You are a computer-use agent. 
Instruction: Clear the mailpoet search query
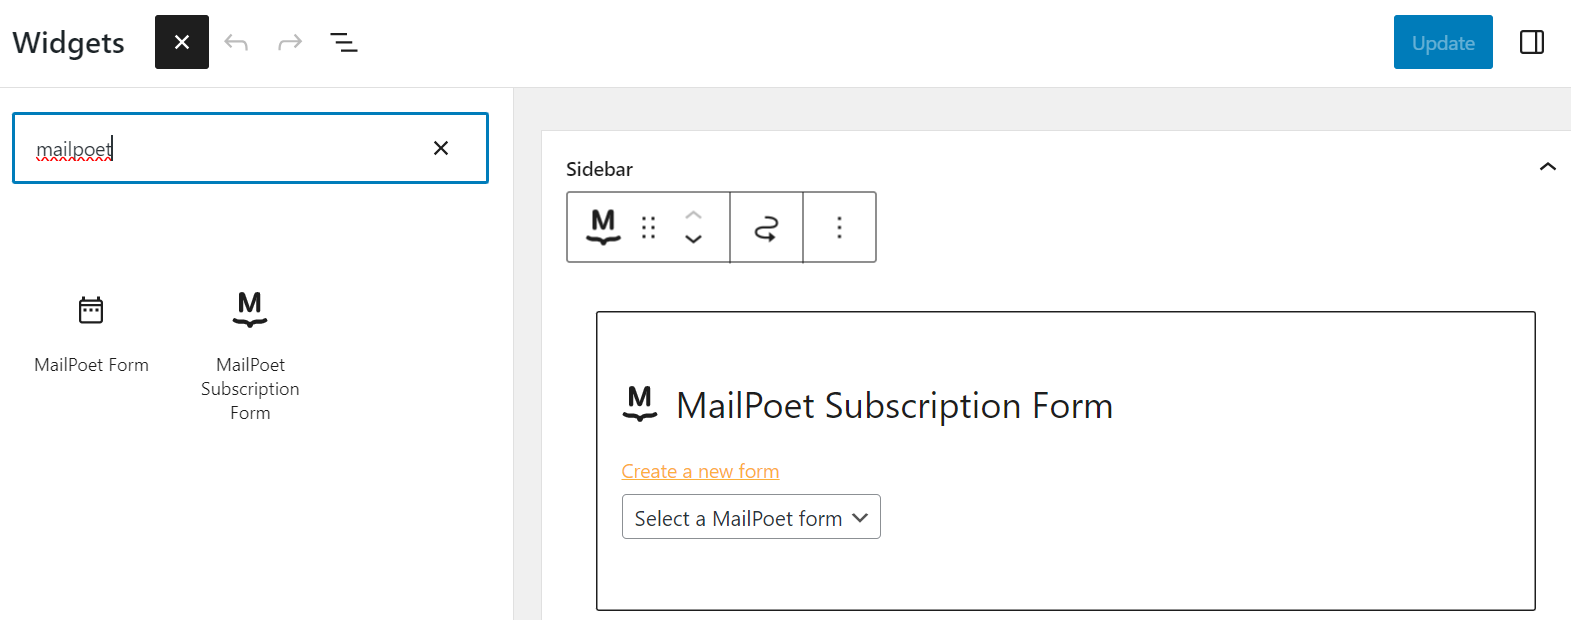tap(440, 147)
